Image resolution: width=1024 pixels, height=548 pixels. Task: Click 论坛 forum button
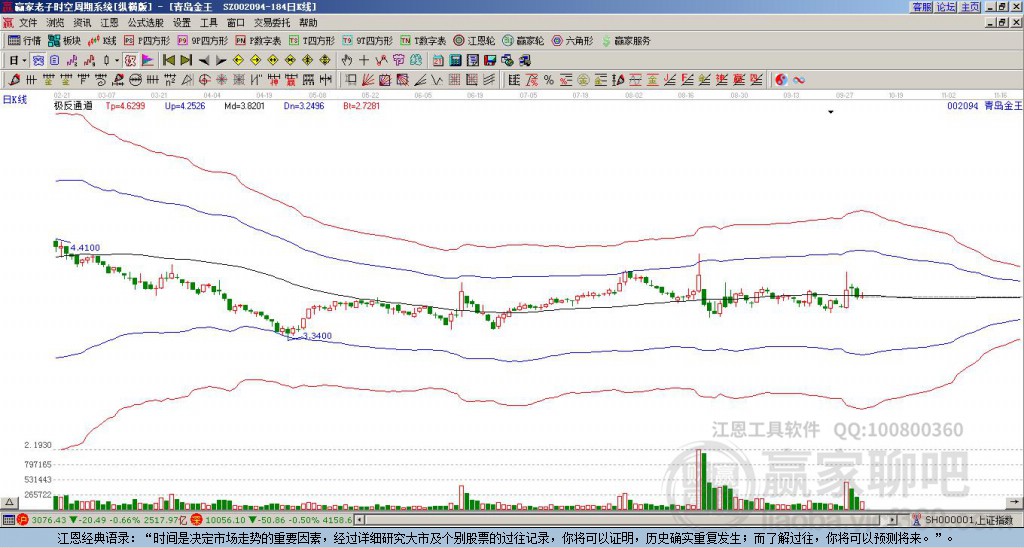(x=946, y=7)
